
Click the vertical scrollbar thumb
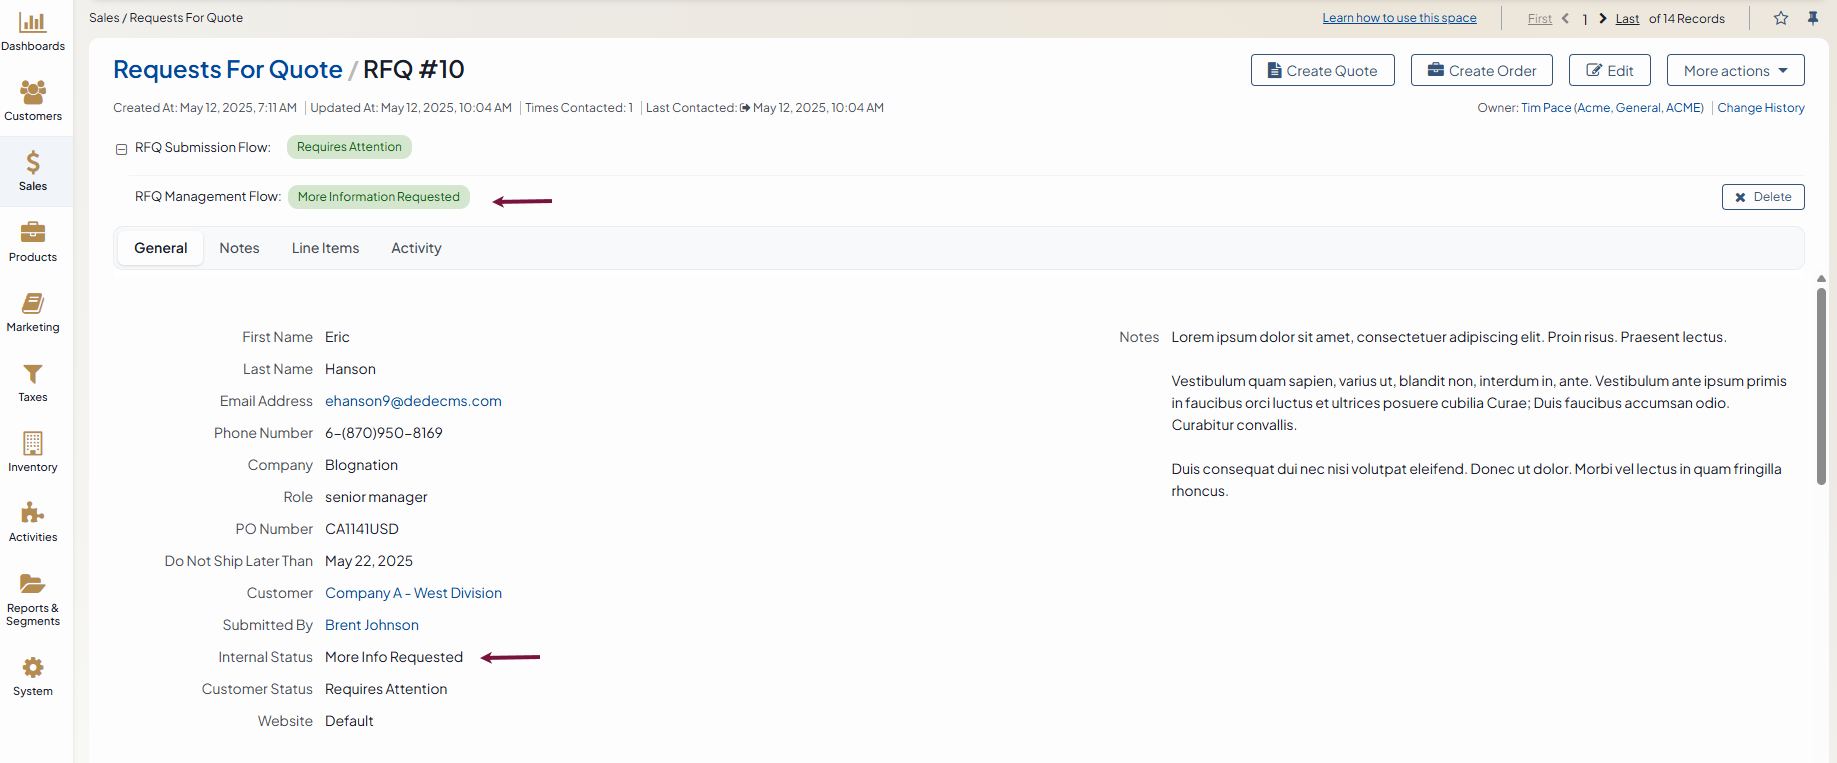click(x=1821, y=385)
